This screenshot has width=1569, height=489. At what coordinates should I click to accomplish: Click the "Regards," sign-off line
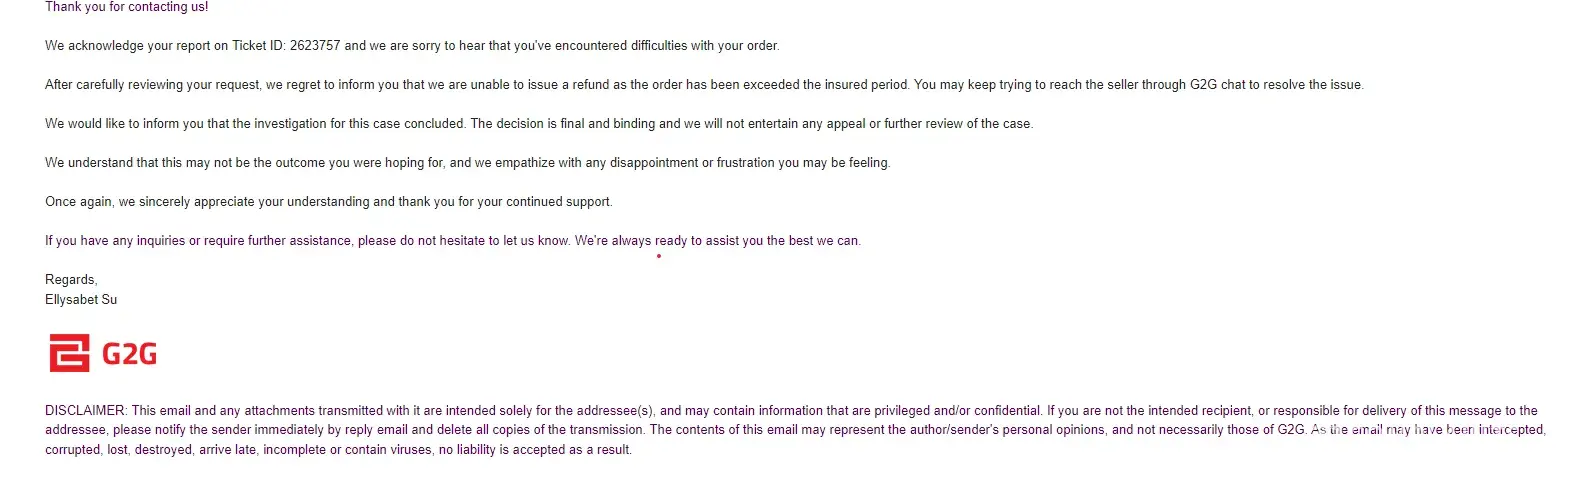71,280
